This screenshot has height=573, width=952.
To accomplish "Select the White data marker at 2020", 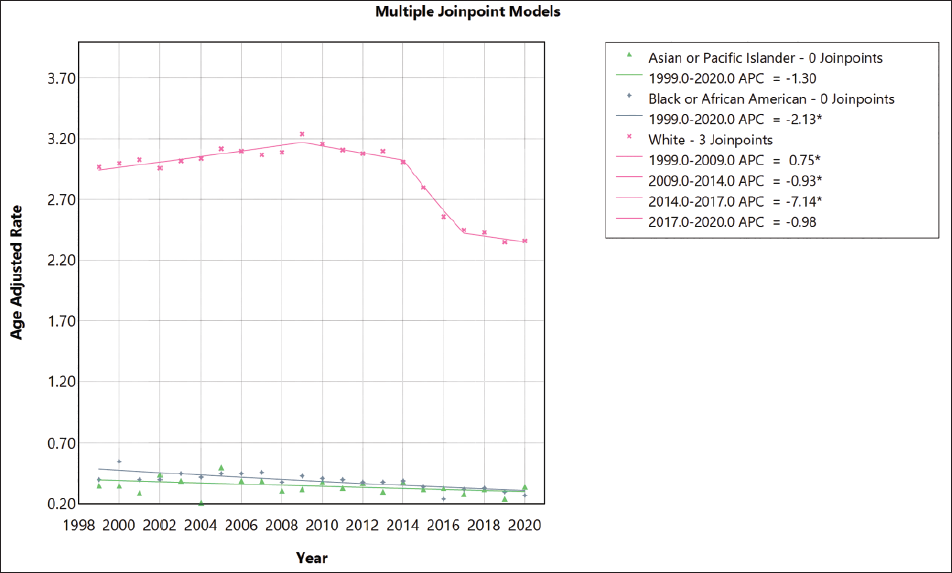I will coord(525,241).
